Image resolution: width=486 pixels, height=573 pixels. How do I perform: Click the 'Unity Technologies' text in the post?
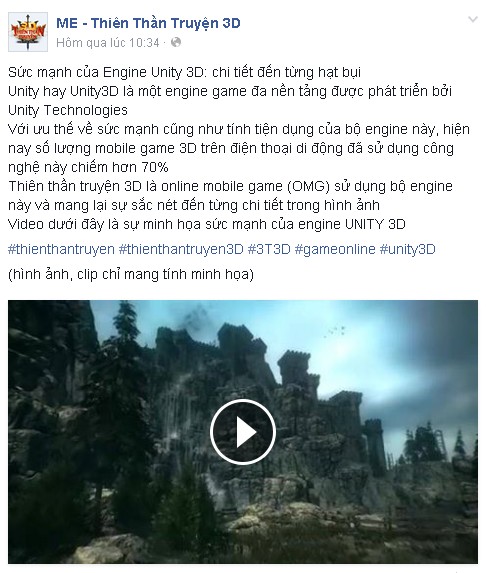point(68,110)
